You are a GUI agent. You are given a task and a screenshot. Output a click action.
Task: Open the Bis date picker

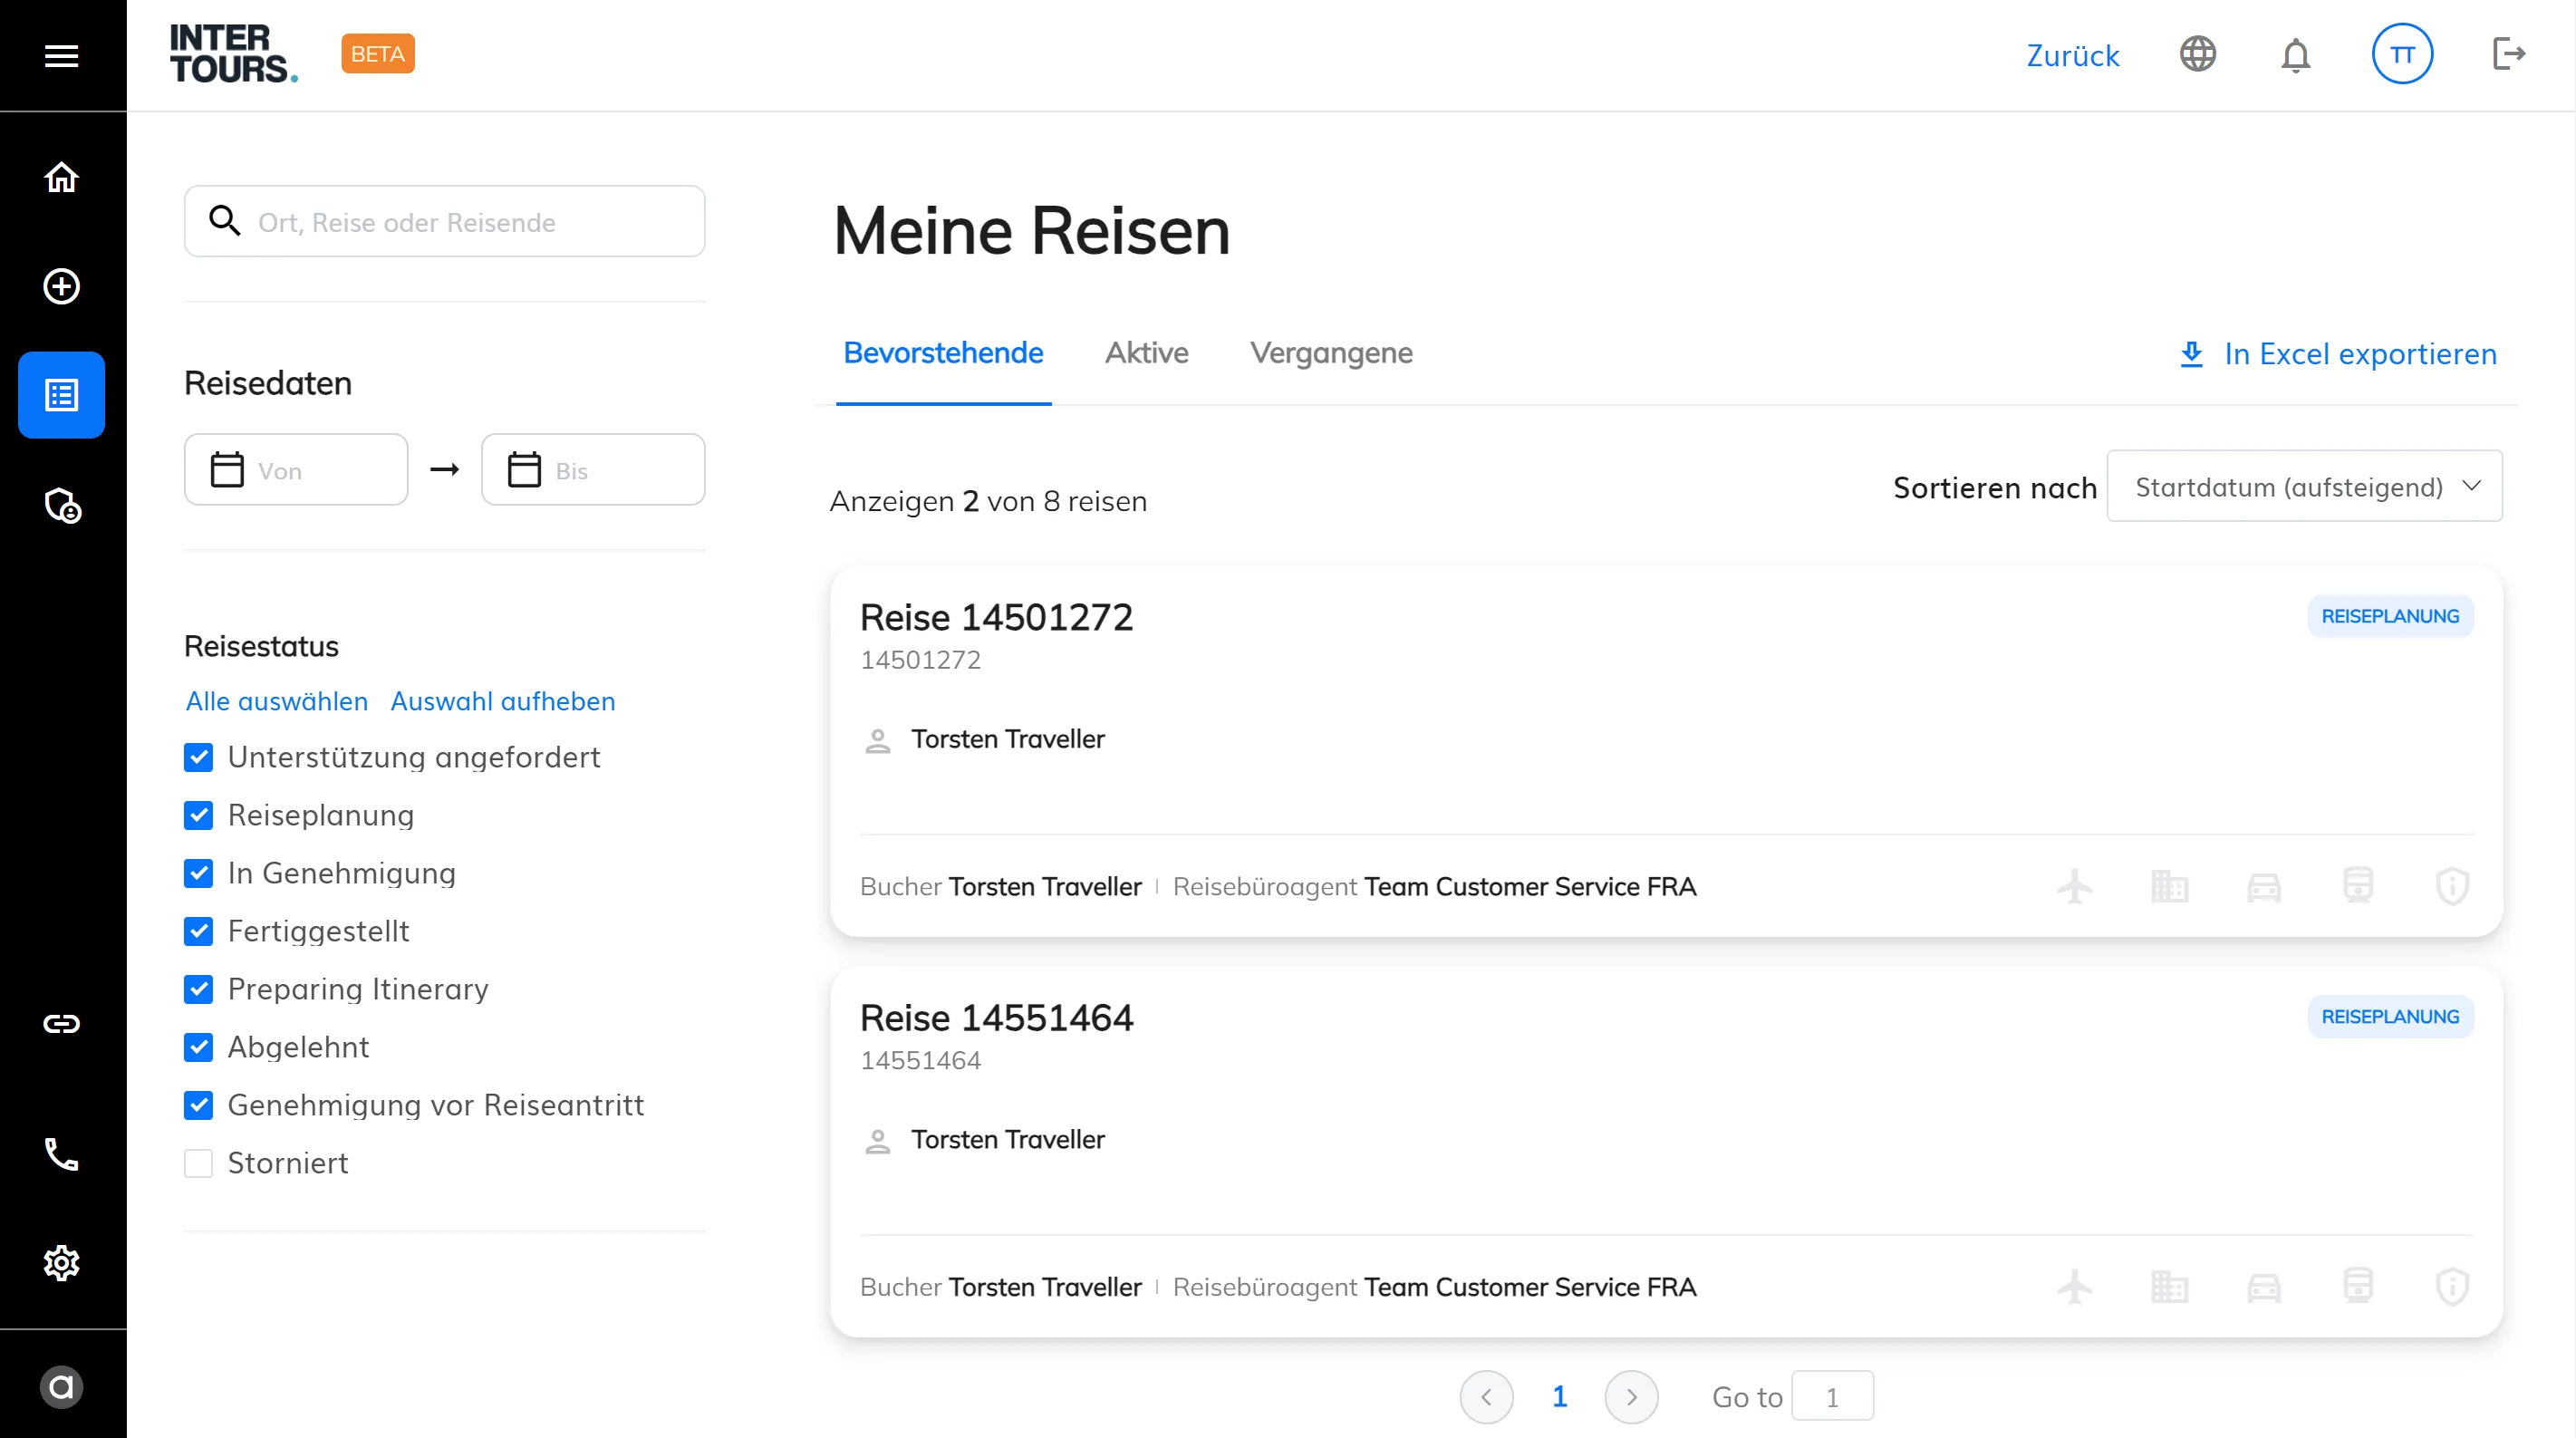(592, 469)
